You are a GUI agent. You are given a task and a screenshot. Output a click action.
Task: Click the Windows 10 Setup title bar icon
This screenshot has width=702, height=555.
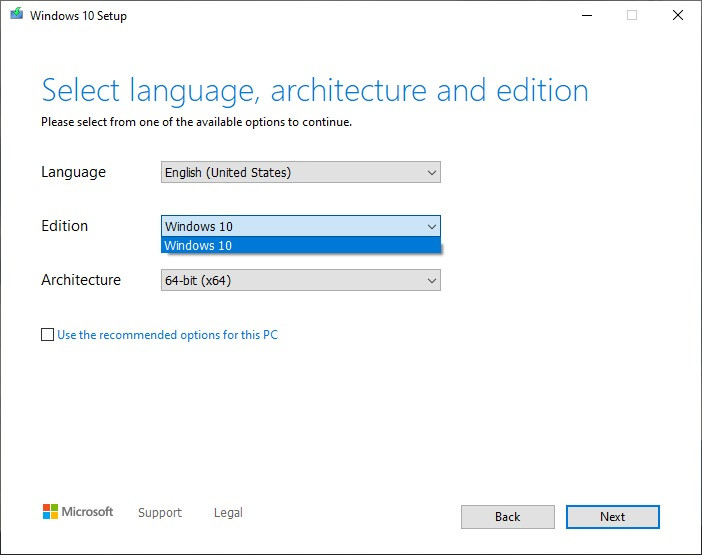(x=17, y=14)
